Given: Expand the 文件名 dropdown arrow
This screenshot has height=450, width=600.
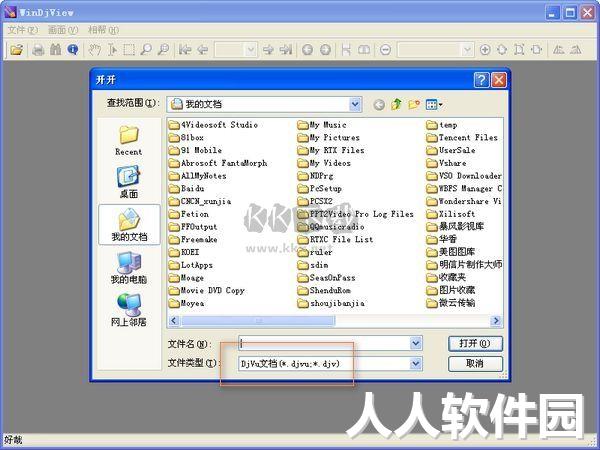Looking at the screenshot, I should pos(416,343).
